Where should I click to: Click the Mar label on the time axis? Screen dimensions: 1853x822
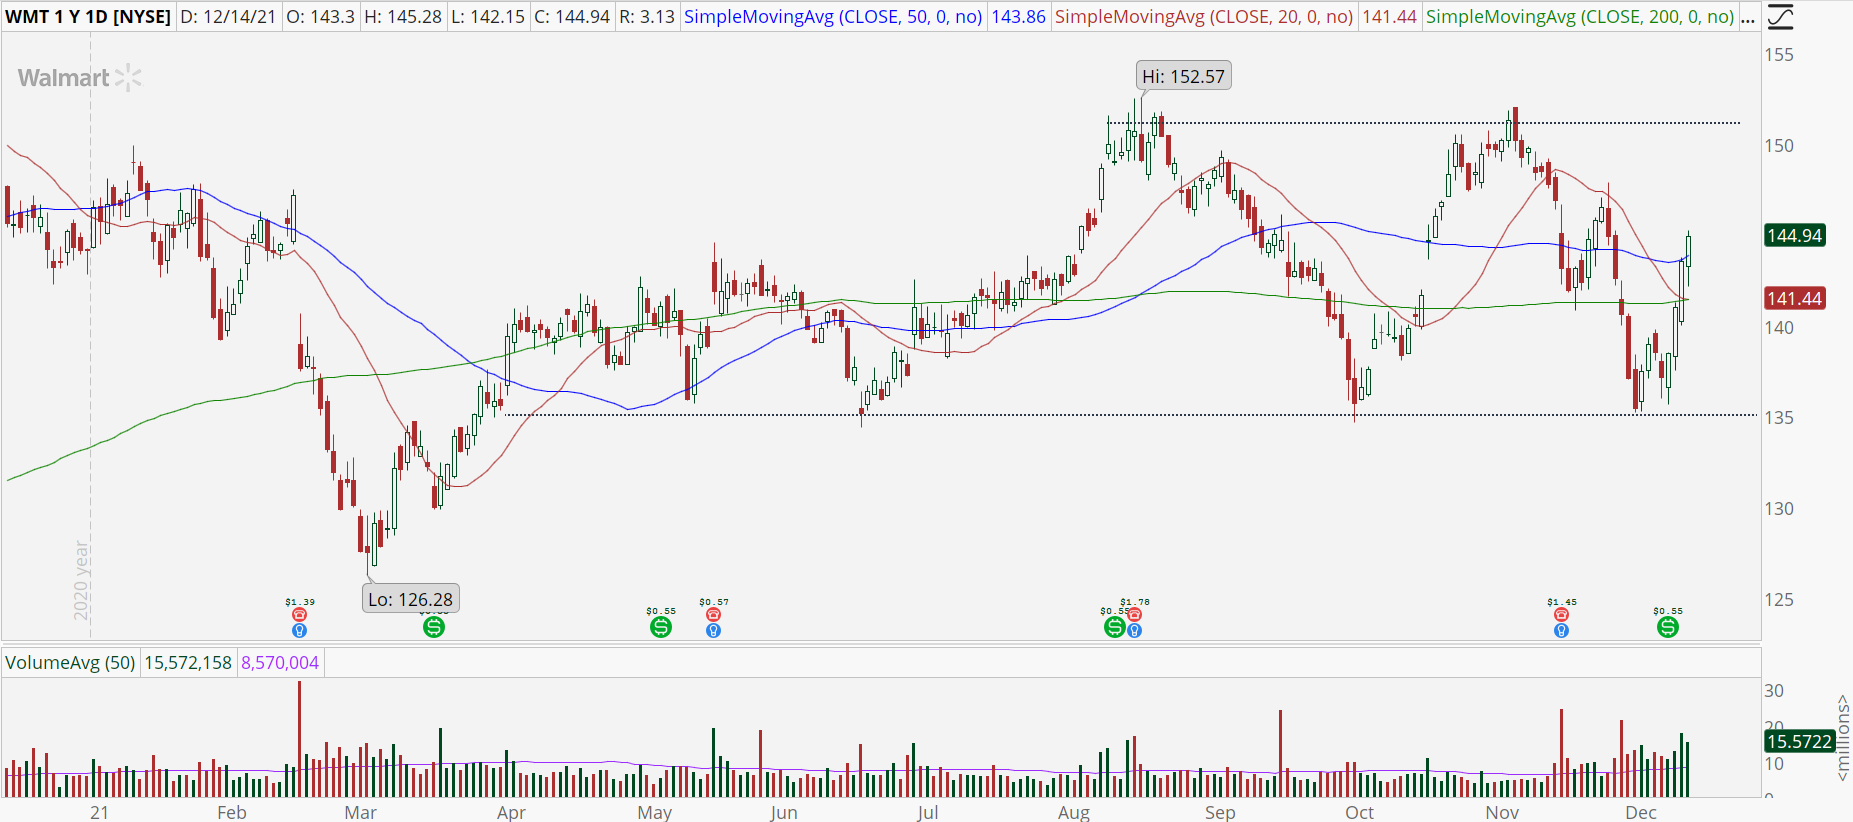point(361,812)
